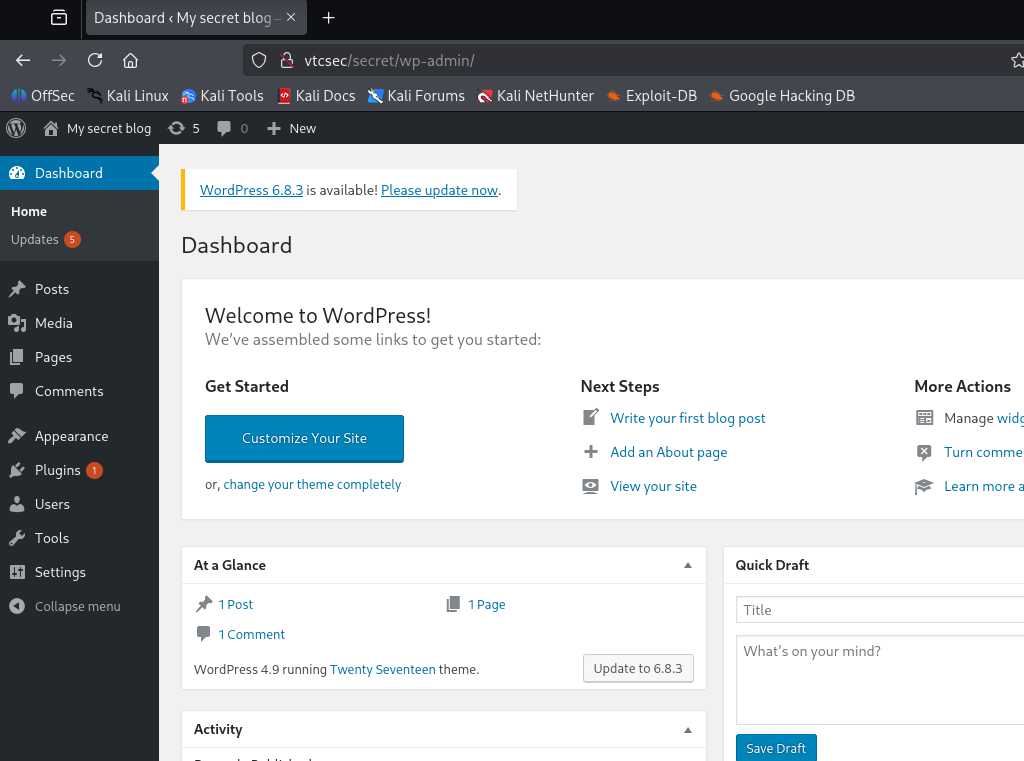Click Quick Draft Title field
The height and width of the screenshot is (761, 1024).
click(880, 609)
